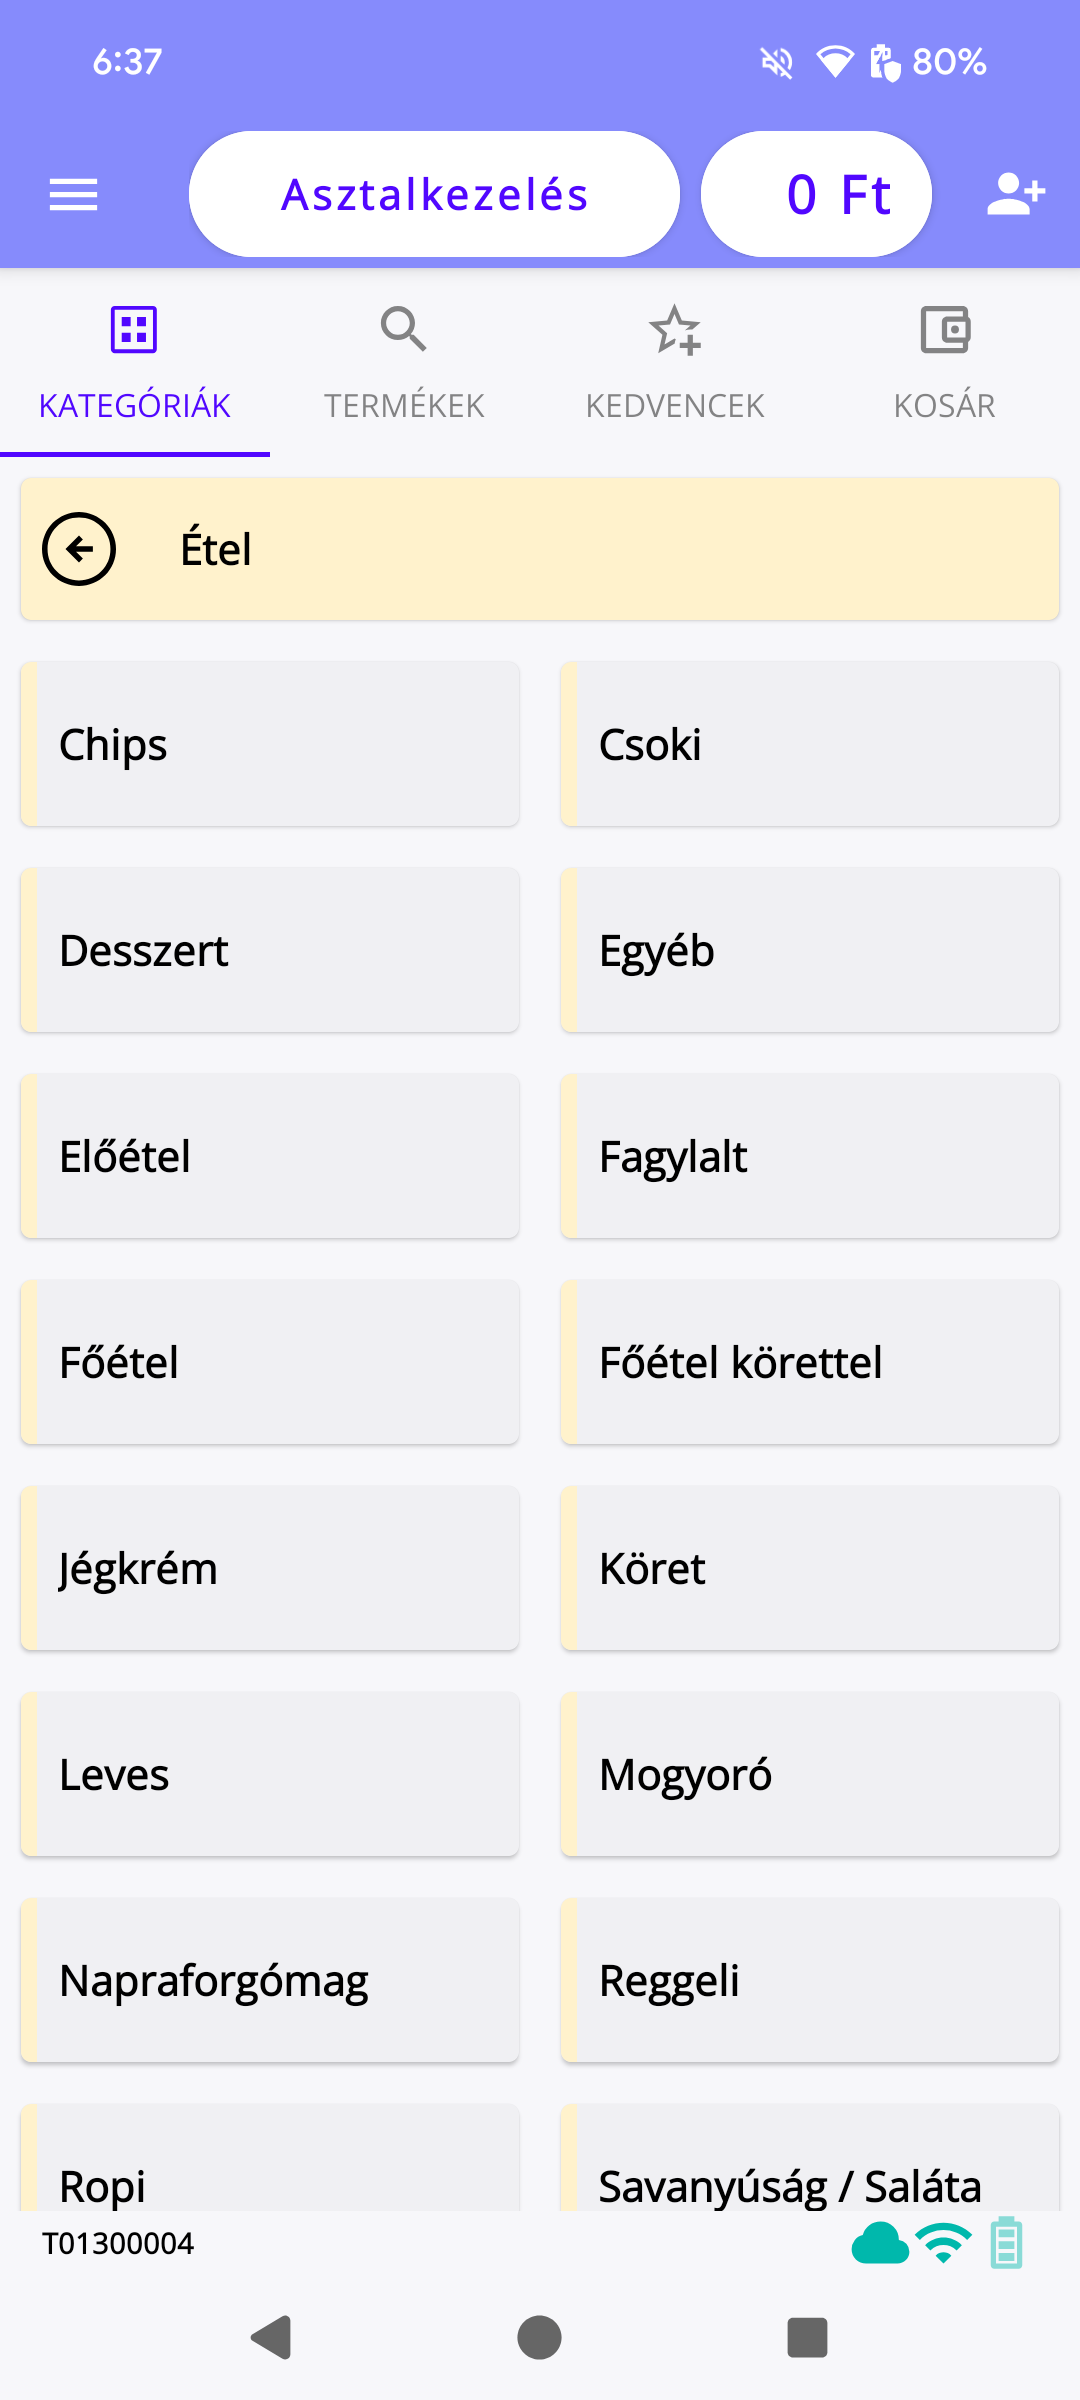Viewport: 1080px width, 2400px height.
Task: Open the Savanyúság / Saláta category
Action: [x=810, y=2185]
